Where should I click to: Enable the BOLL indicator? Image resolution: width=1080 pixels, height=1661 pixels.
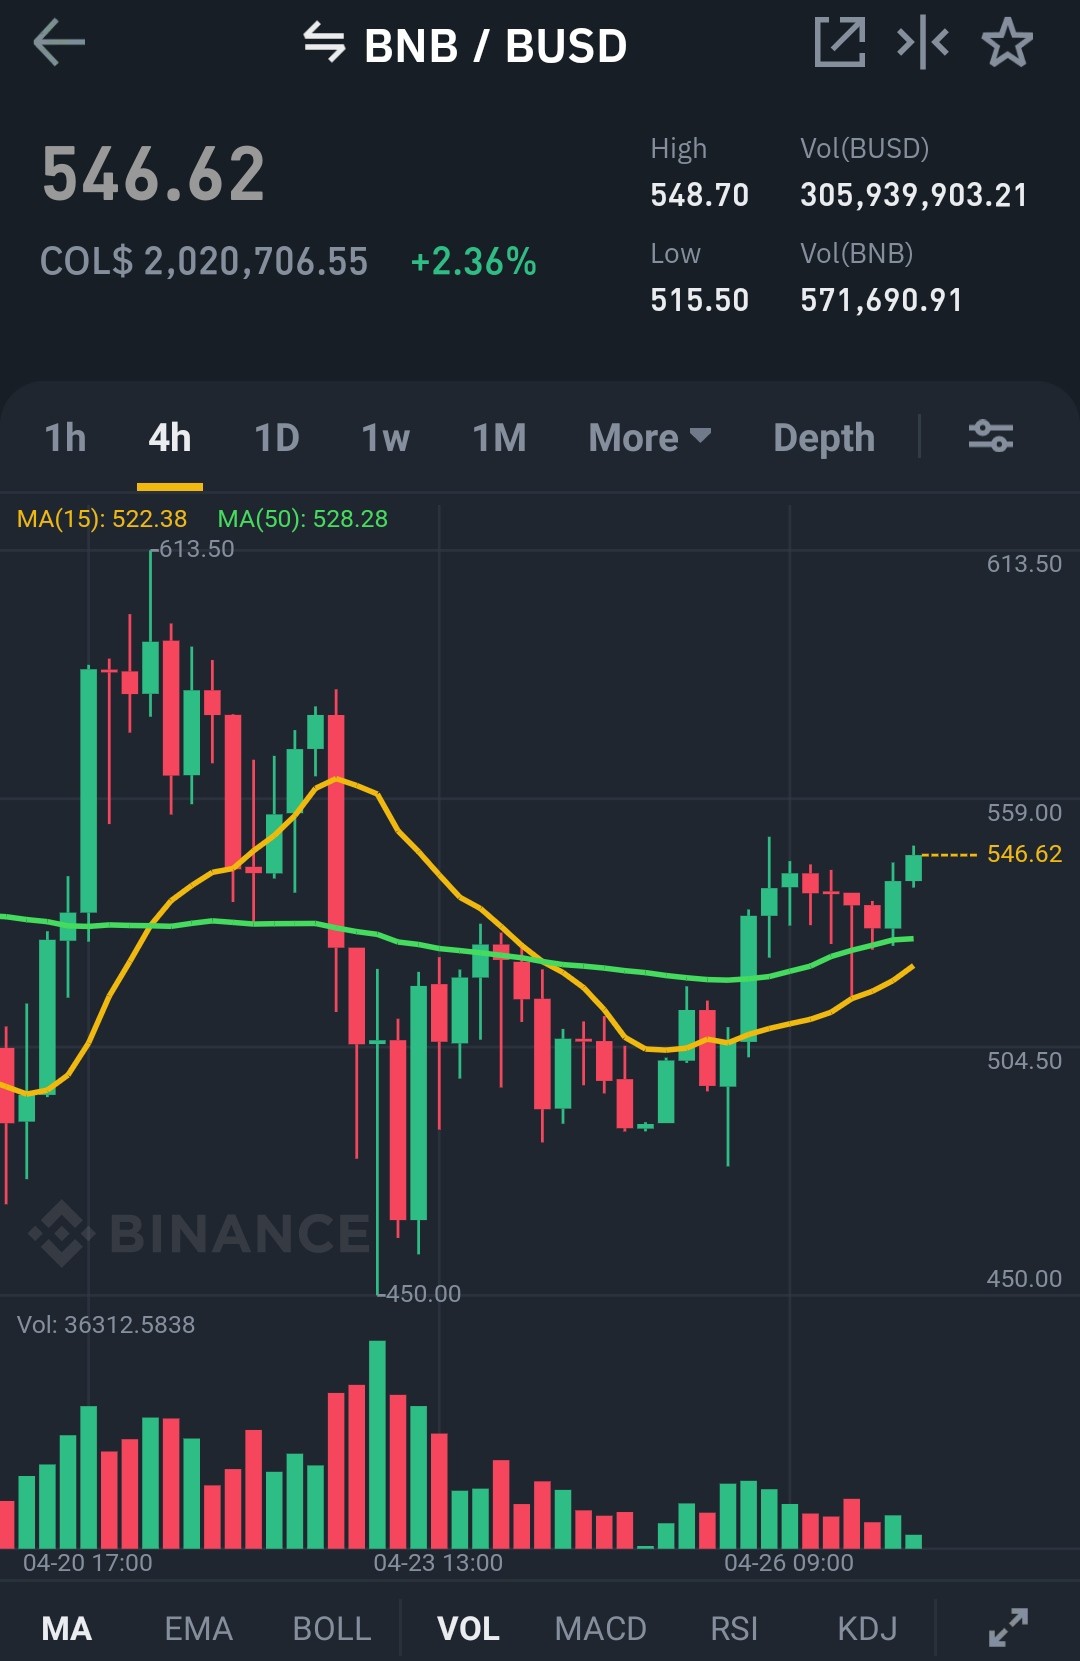pos(332,1628)
